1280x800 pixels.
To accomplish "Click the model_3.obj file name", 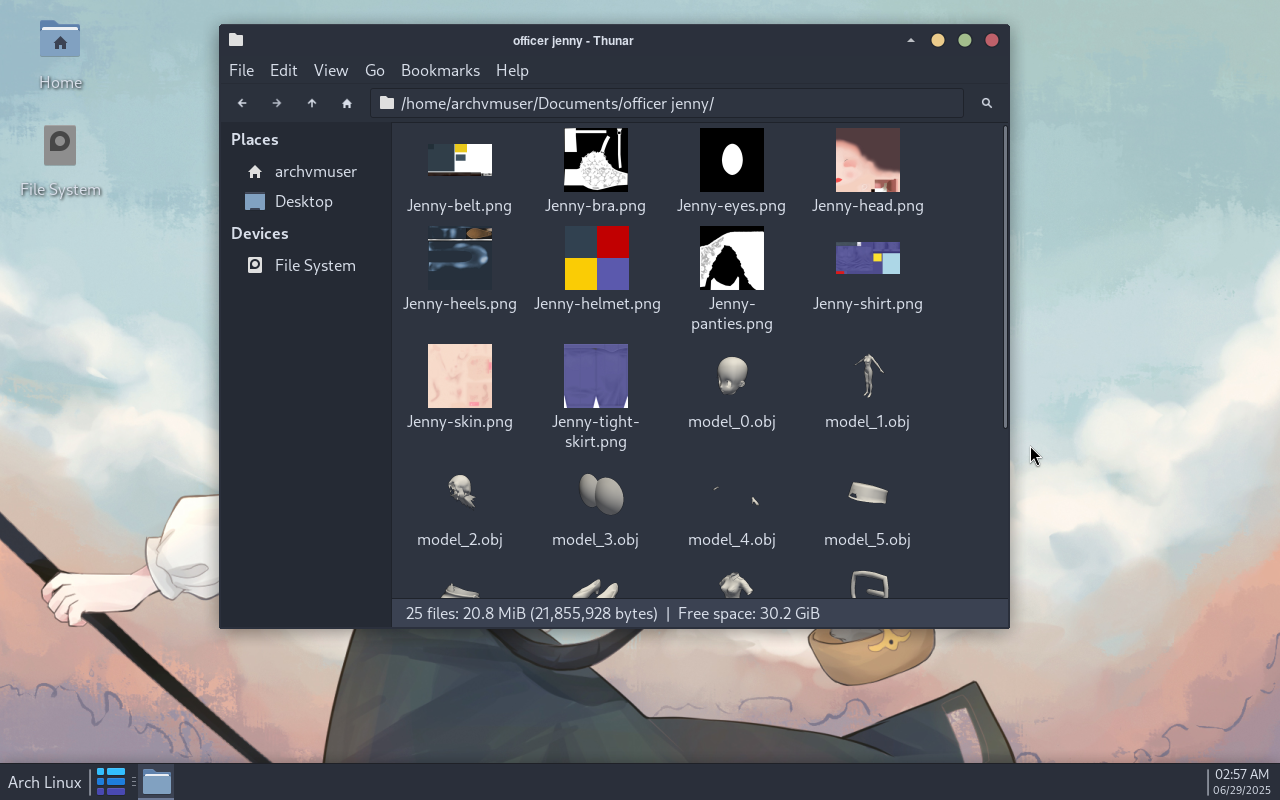I will 595,539.
